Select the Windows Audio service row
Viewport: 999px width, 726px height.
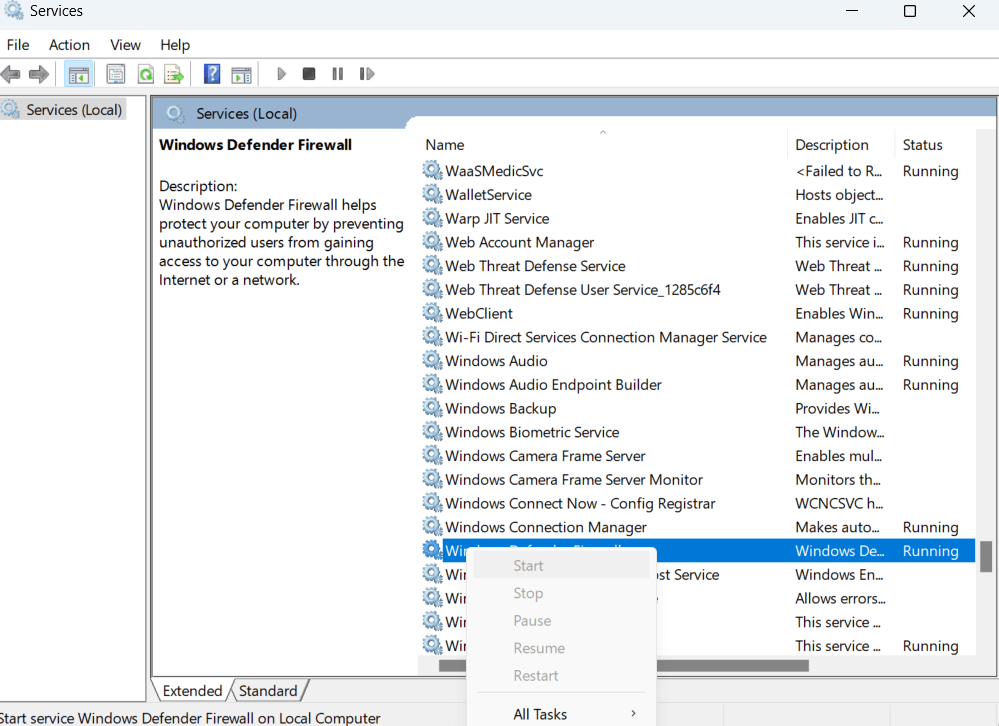[496, 361]
